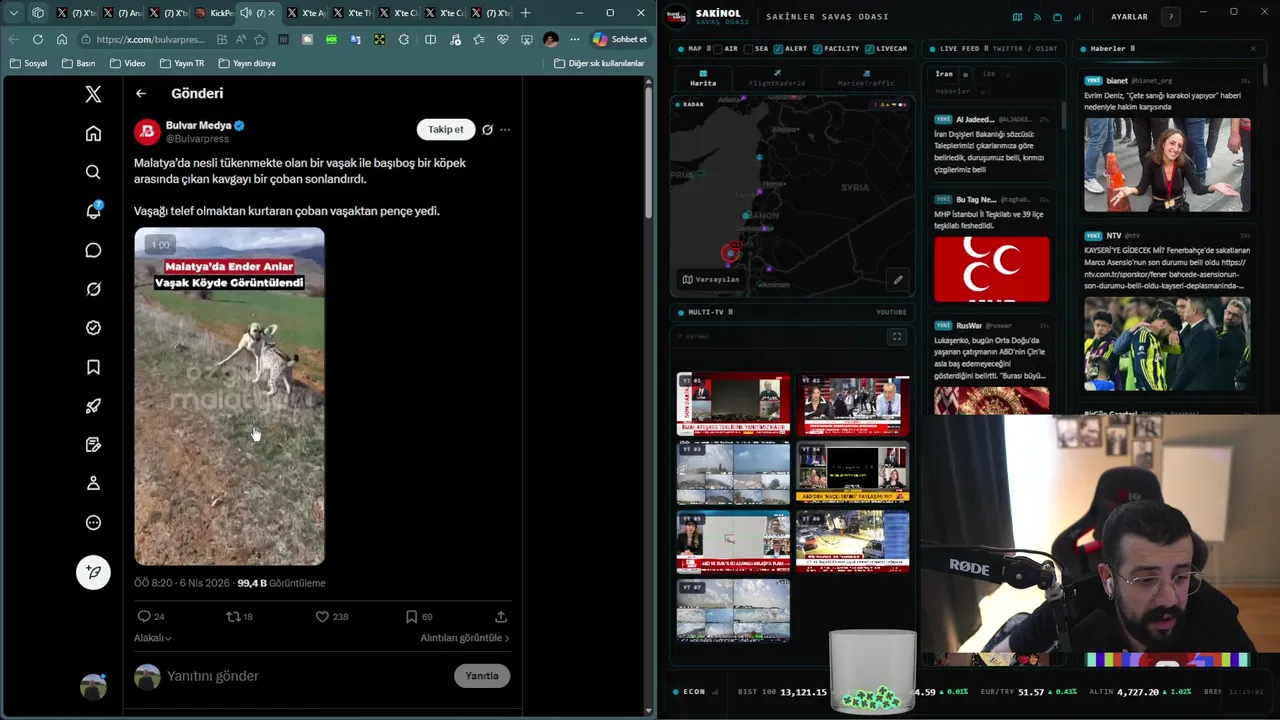Expand Multi-TV to fullscreen

point(897,337)
